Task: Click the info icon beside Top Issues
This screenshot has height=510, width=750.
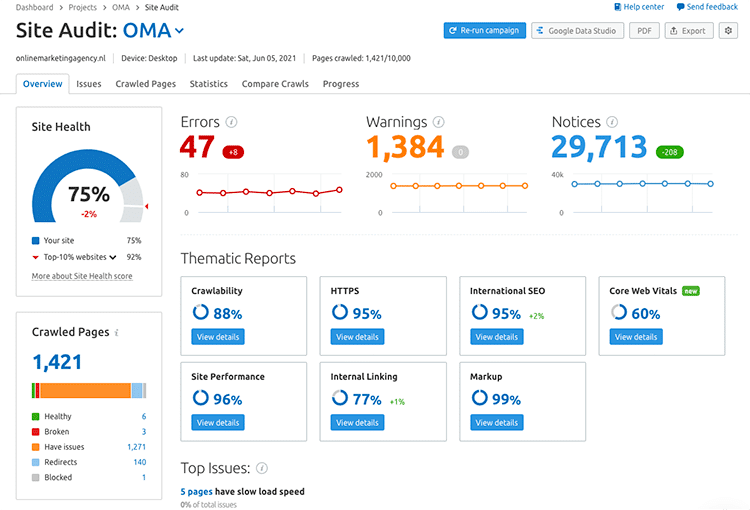Action: (262, 468)
